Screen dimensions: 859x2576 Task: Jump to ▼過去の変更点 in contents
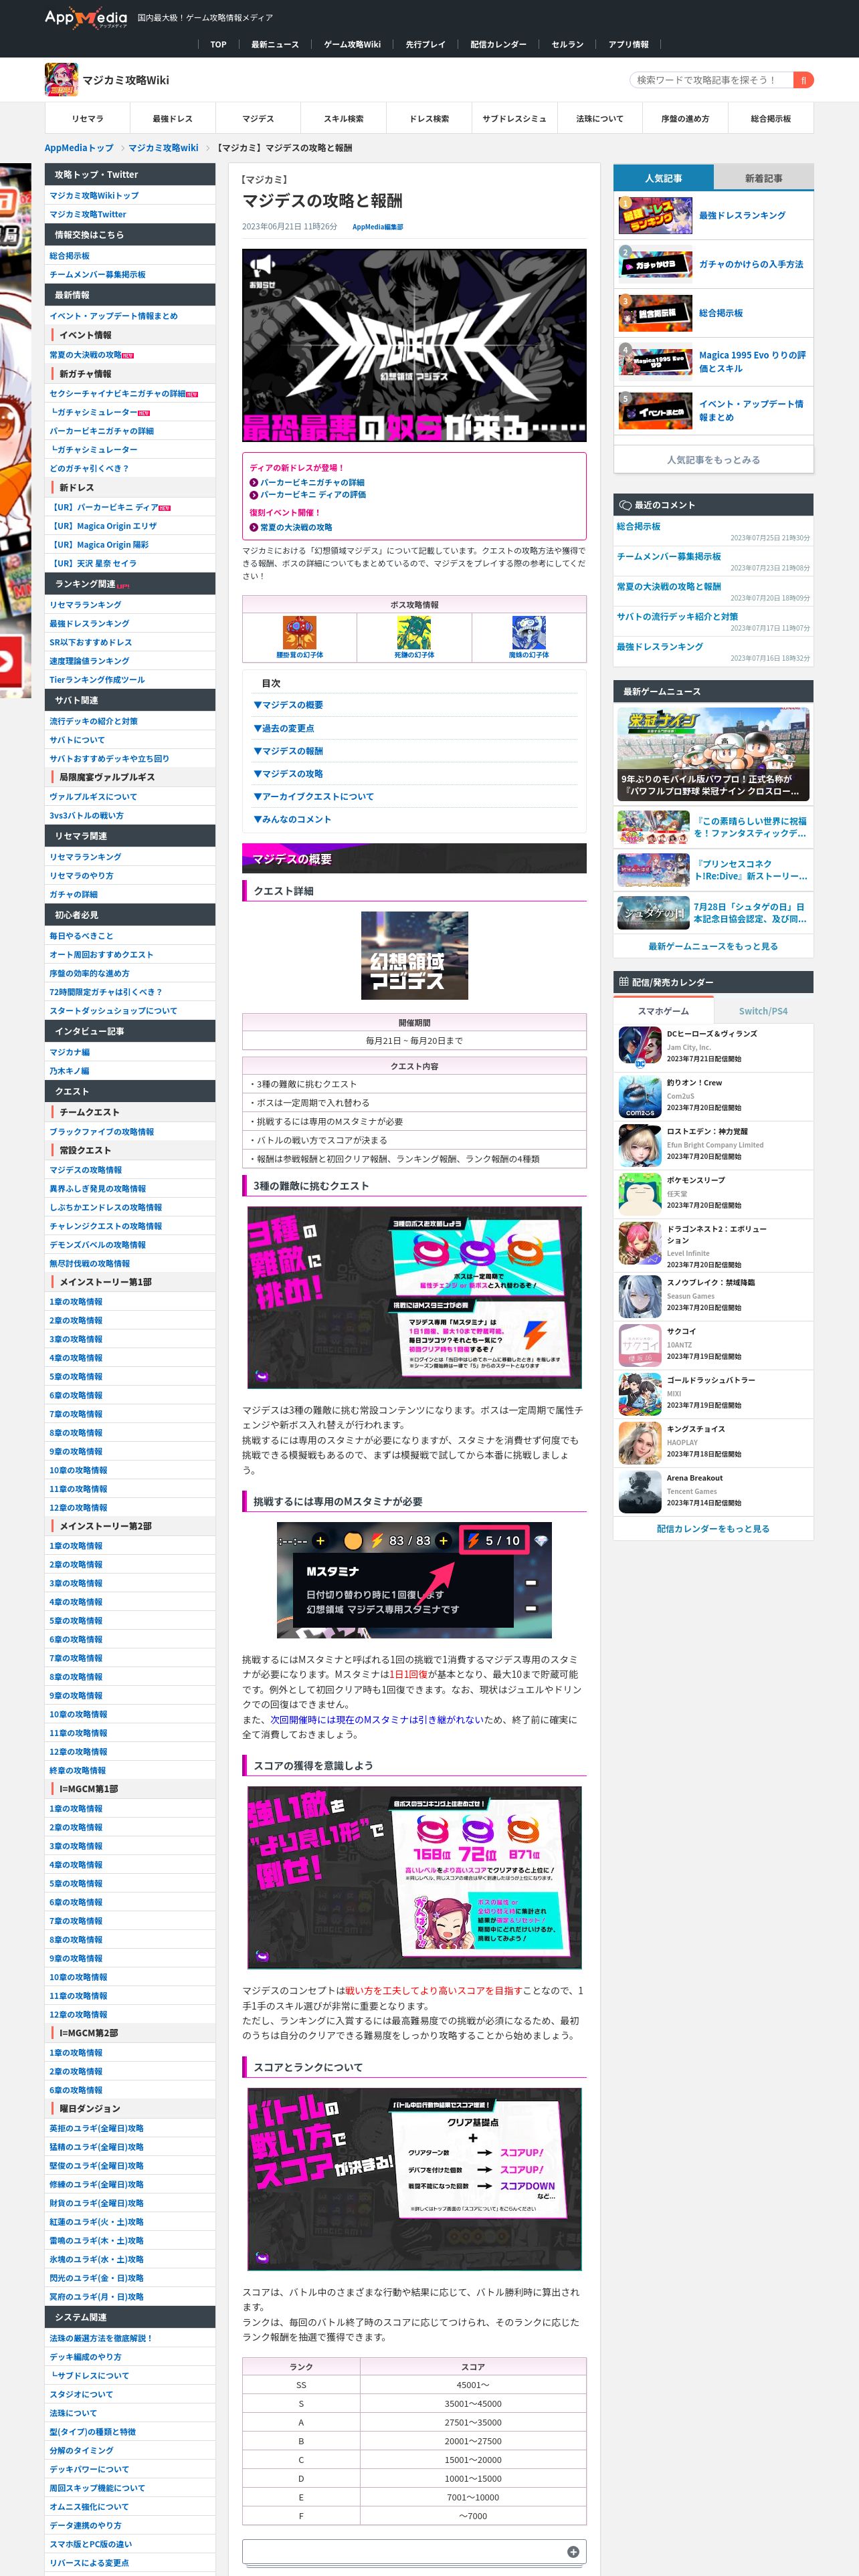click(284, 728)
